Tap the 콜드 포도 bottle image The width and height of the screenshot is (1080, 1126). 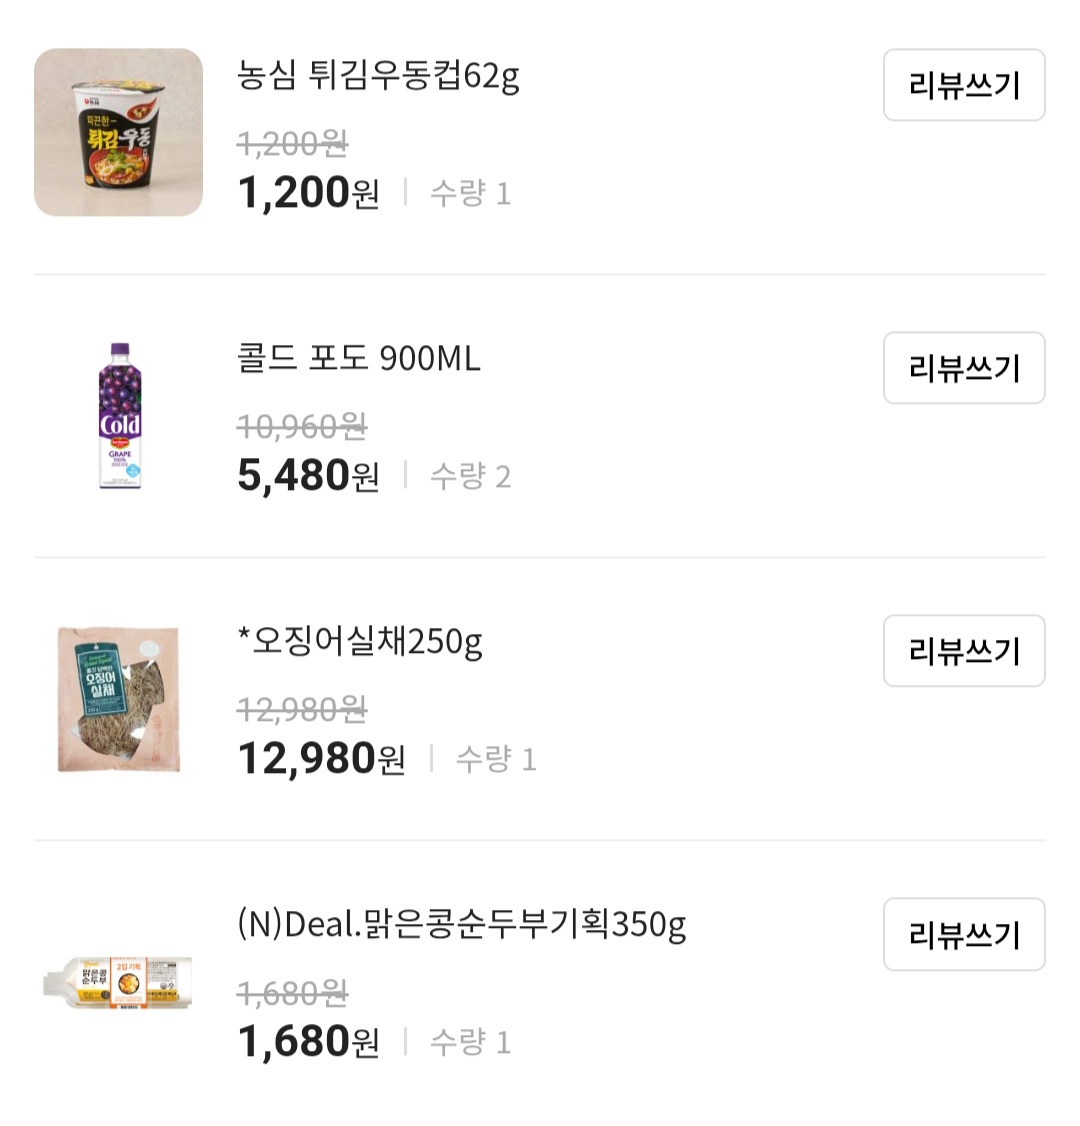120,415
